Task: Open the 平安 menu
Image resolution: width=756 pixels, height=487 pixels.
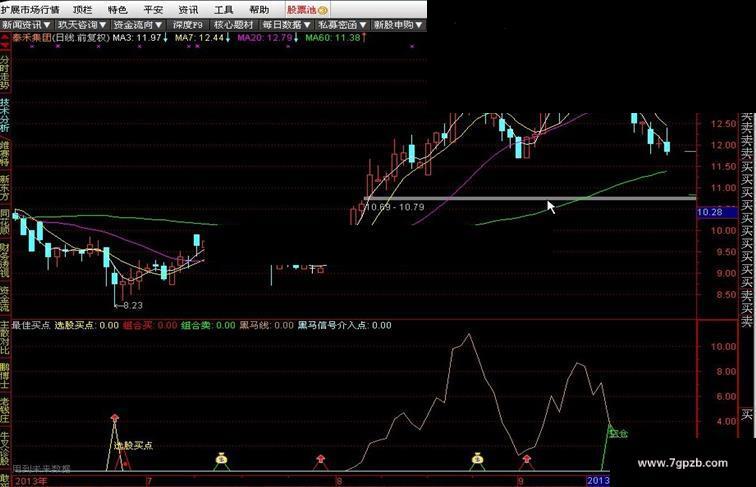Action: [153, 9]
